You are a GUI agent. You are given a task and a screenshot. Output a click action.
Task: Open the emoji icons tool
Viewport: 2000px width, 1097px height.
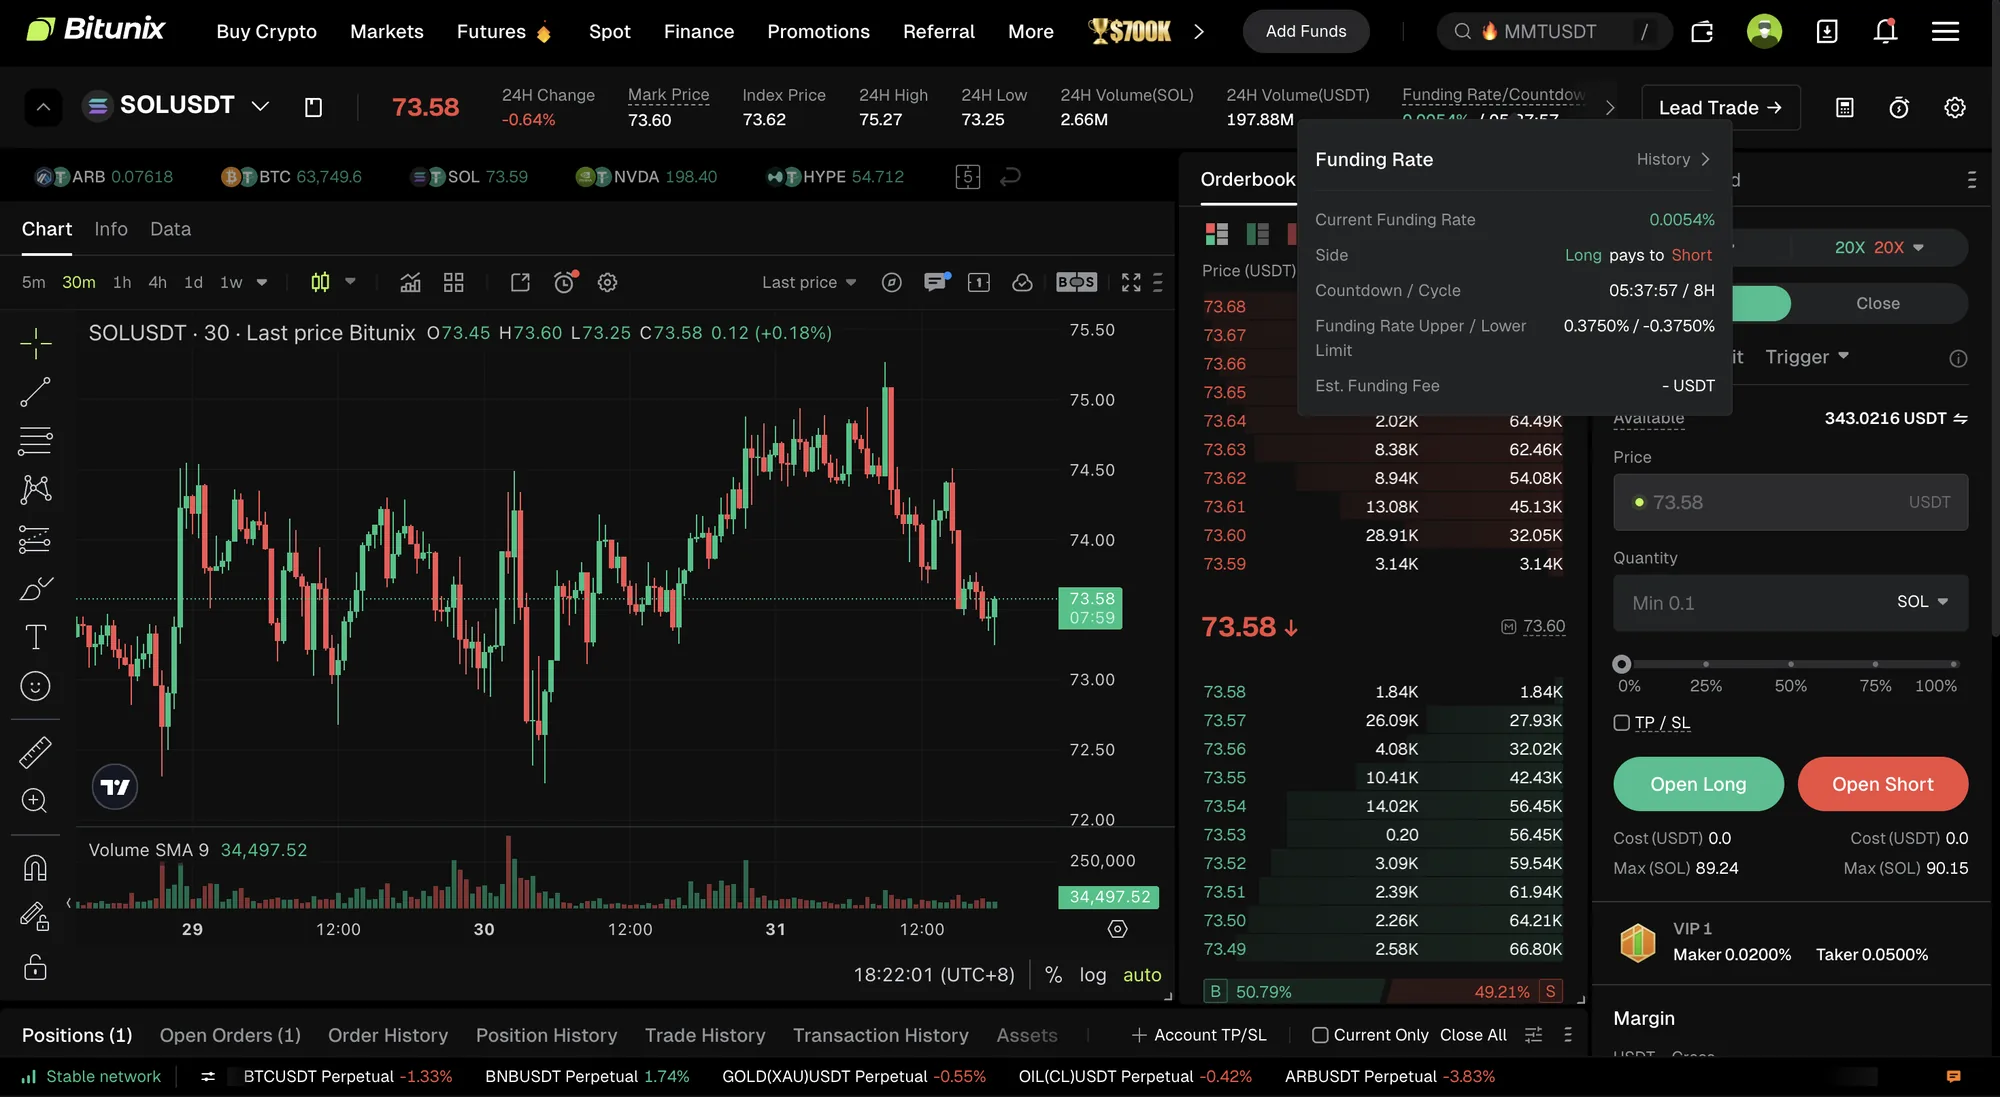[x=35, y=686]
